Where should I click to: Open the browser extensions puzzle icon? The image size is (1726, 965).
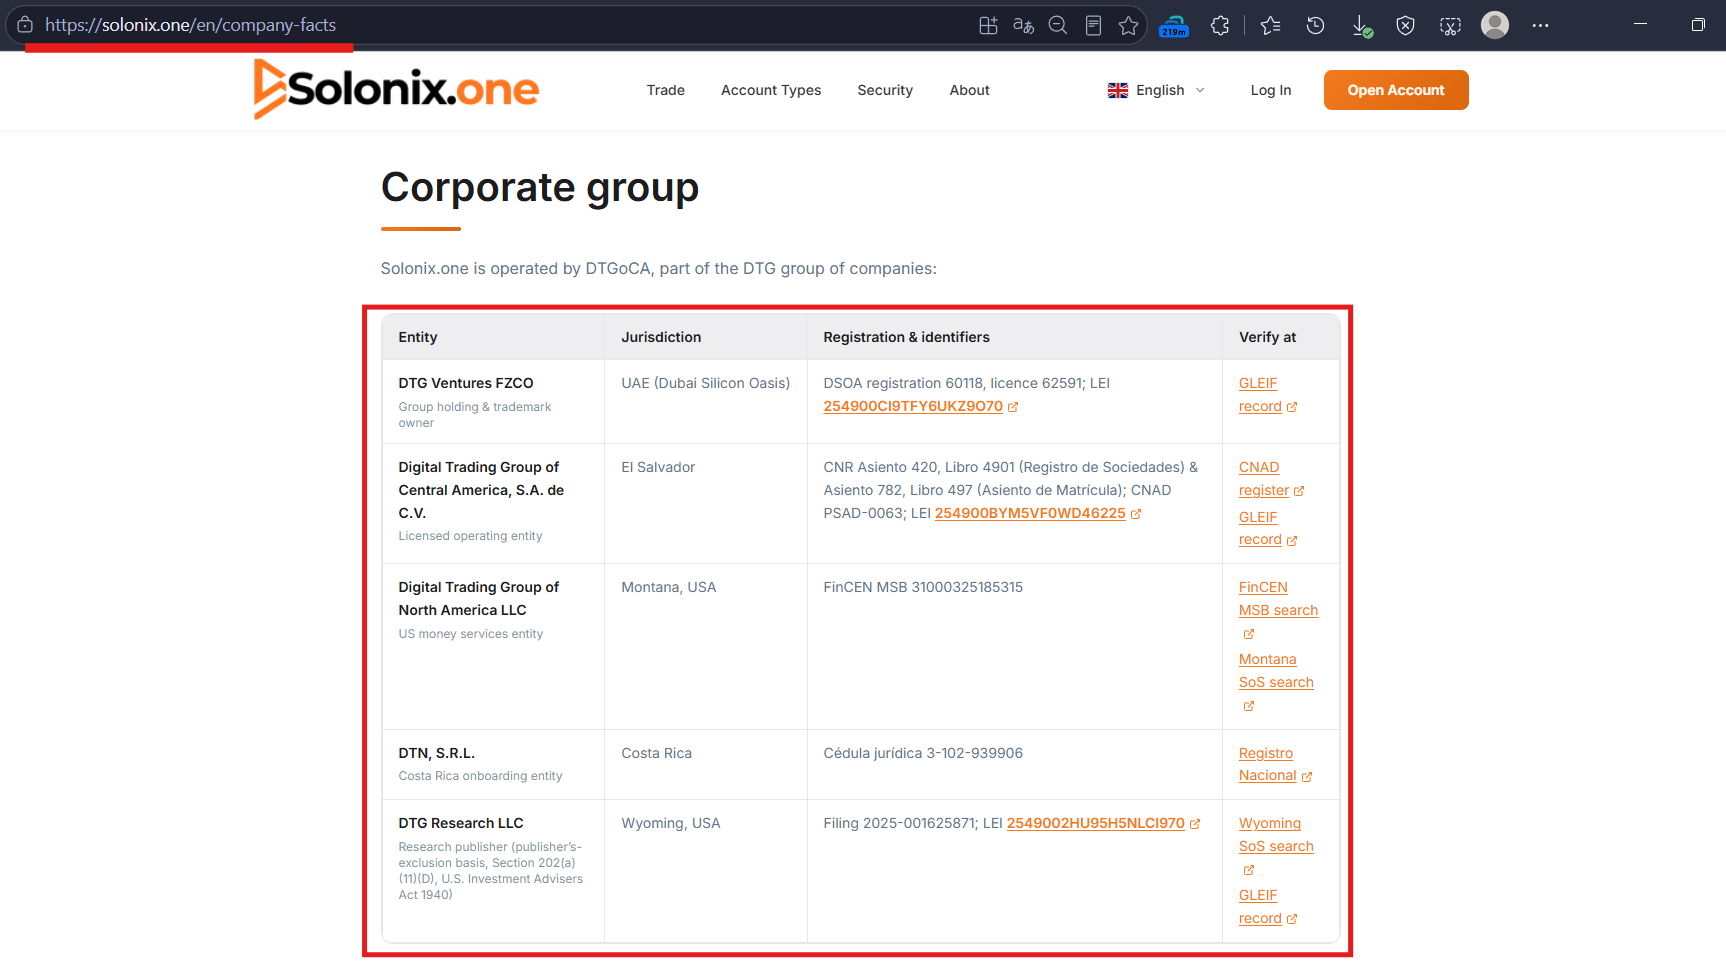tap(1220, 26)
